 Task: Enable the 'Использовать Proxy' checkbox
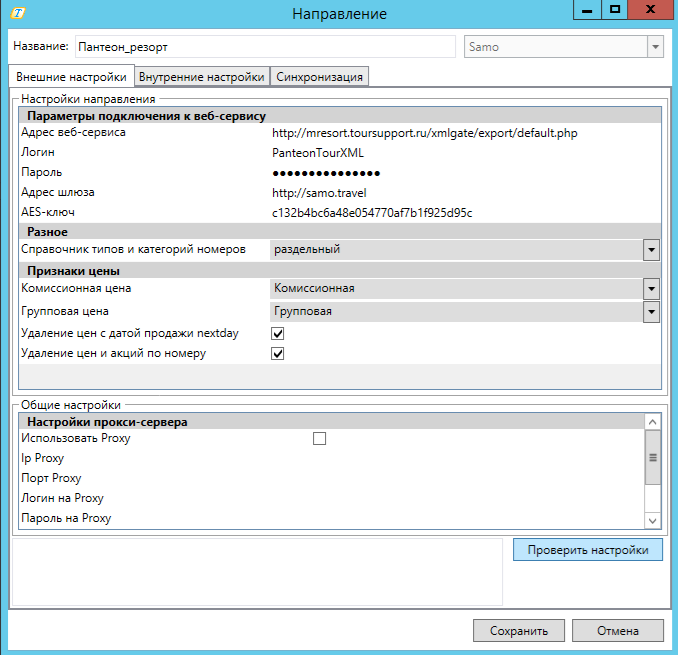coord(319,438)
